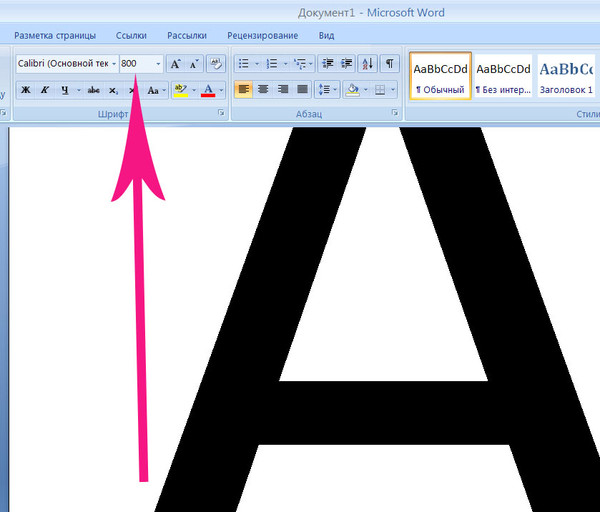This screenshot has height=512, width=600.
Task: Open Шрифт dialog launcher
Action: coord(221,113)
